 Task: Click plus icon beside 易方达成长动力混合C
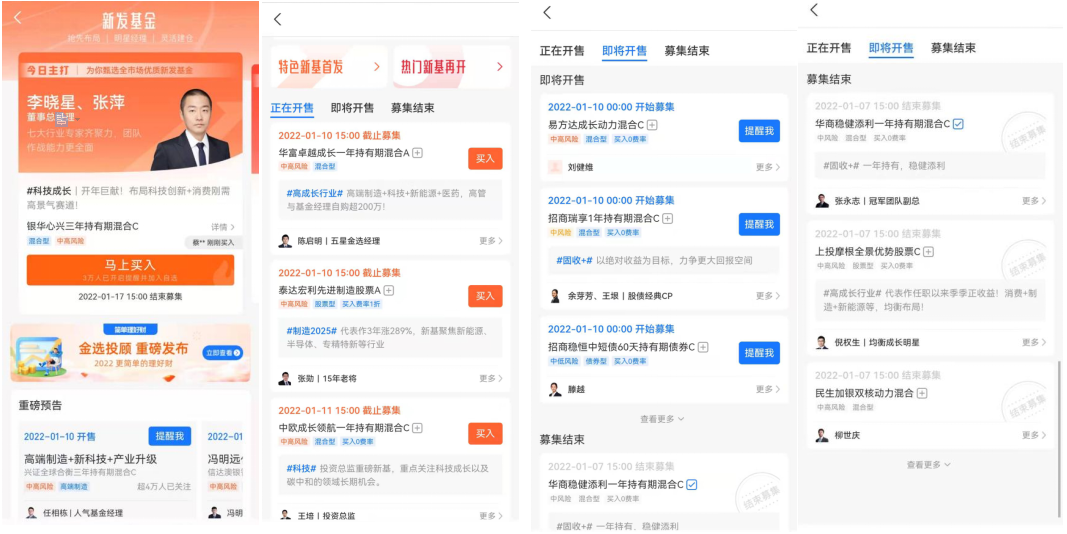pyautogui.click(x=652, y=125)
